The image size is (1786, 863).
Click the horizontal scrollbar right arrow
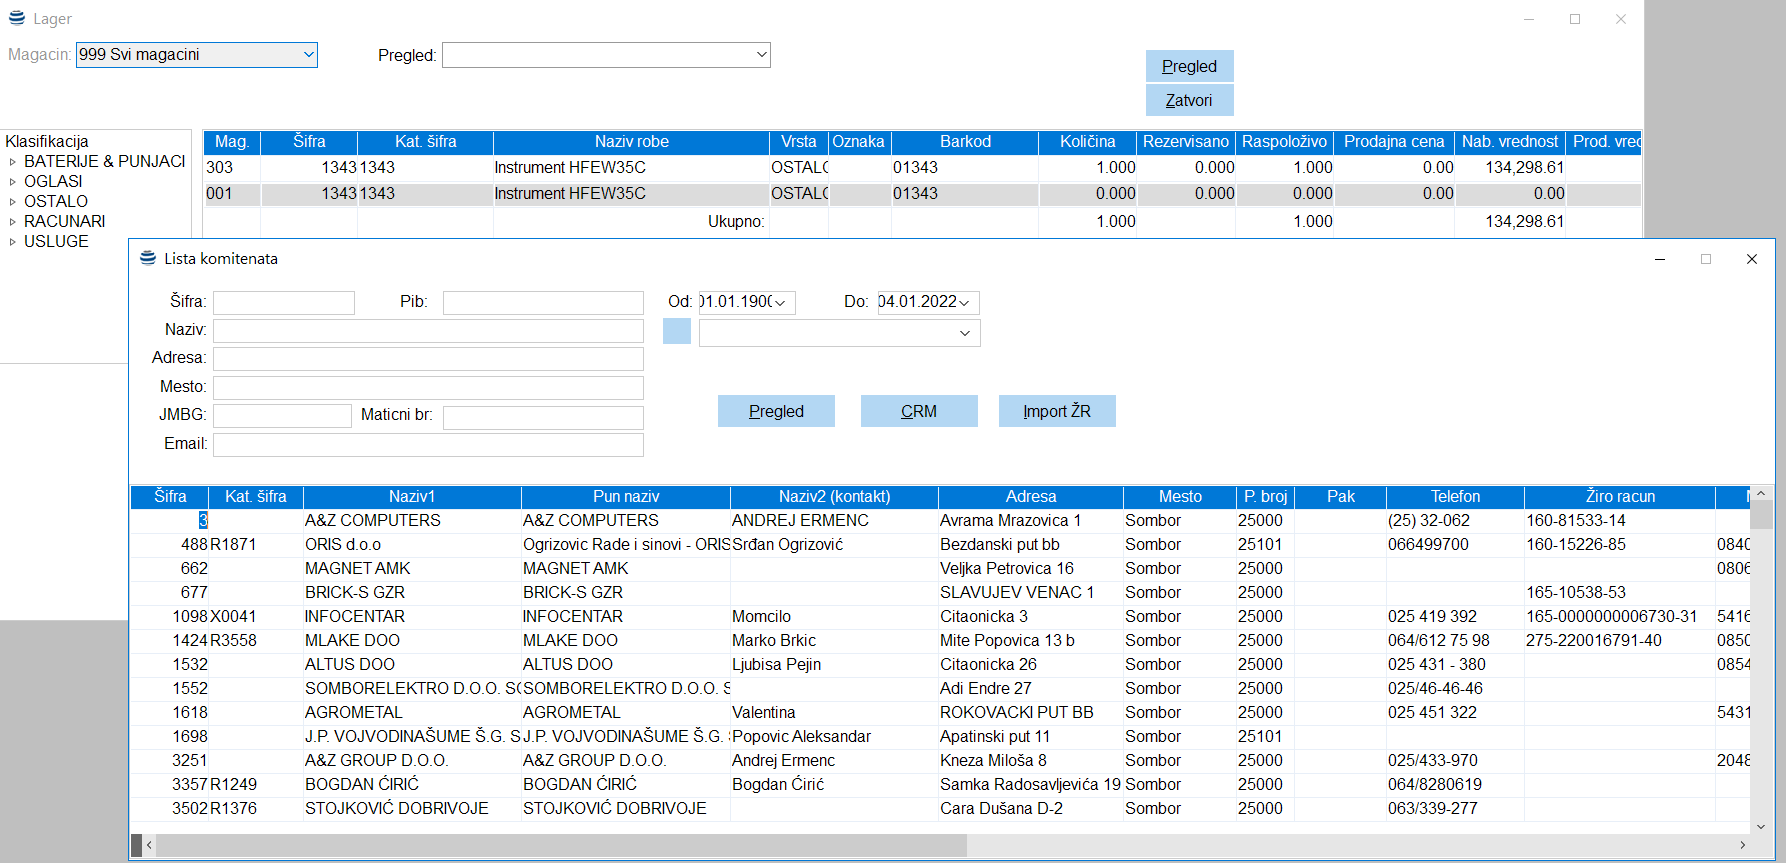[x=1742, y=846]
